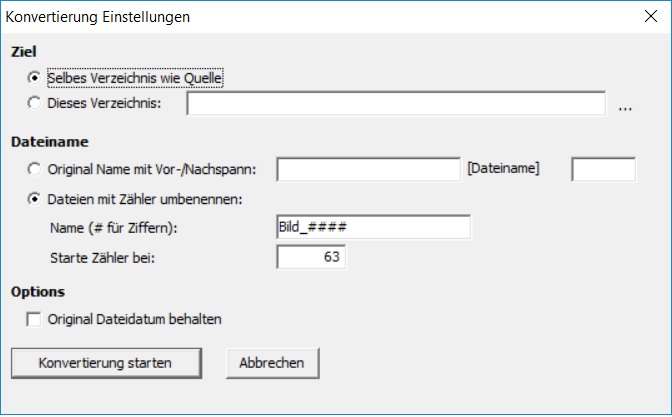This screenshot has width=672, height=417.
Task: Select 'Selbes Verzeichnis wie Quelle' radio button
Action: [36, 77]
